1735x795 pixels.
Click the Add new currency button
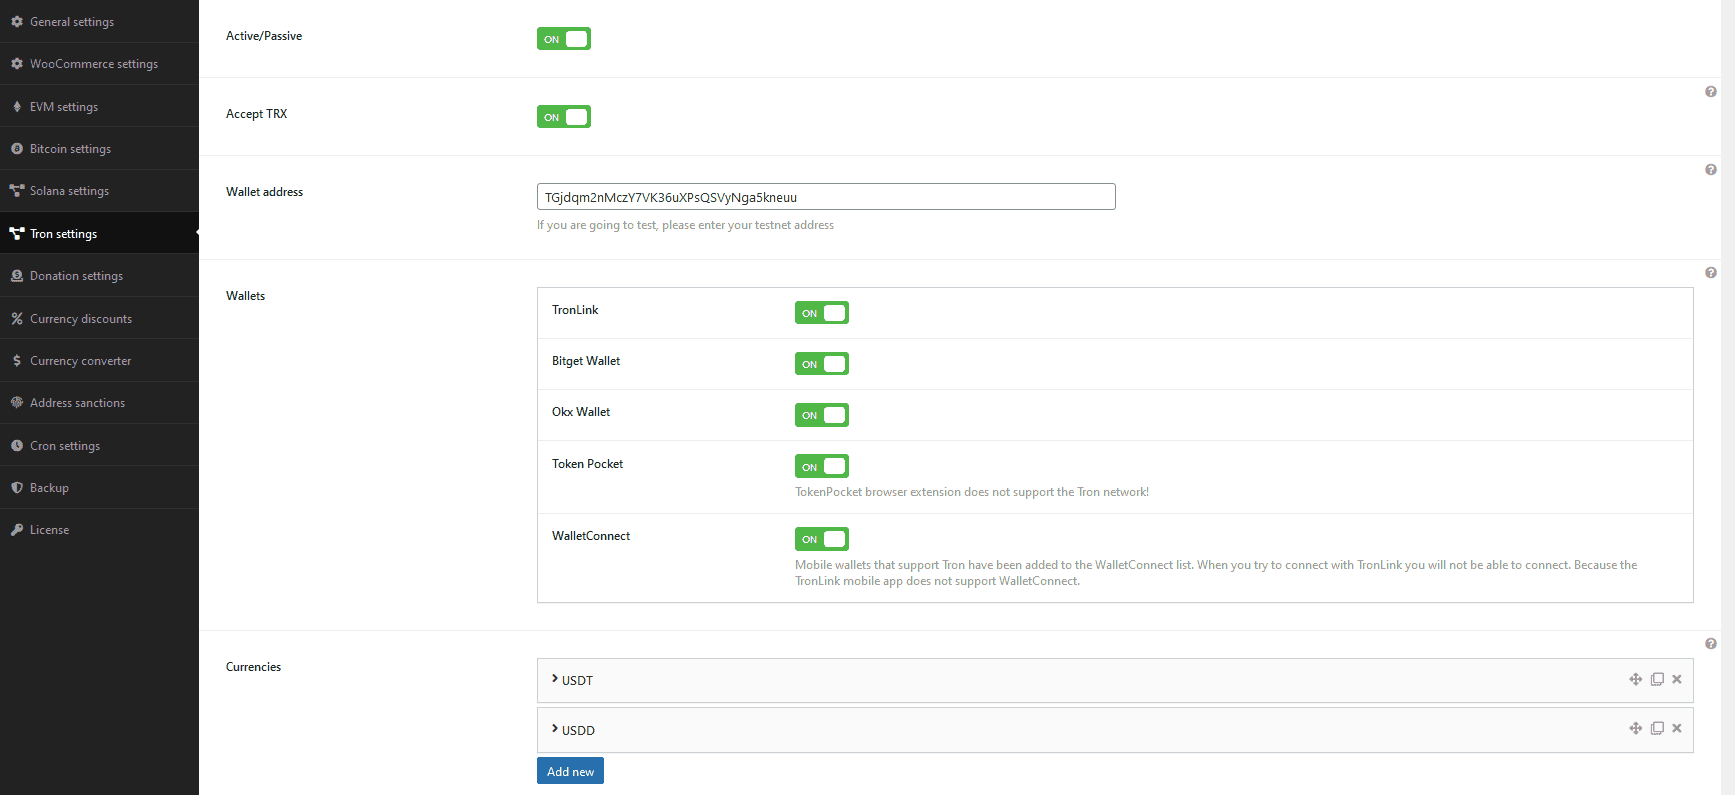(x=570, y=771)
